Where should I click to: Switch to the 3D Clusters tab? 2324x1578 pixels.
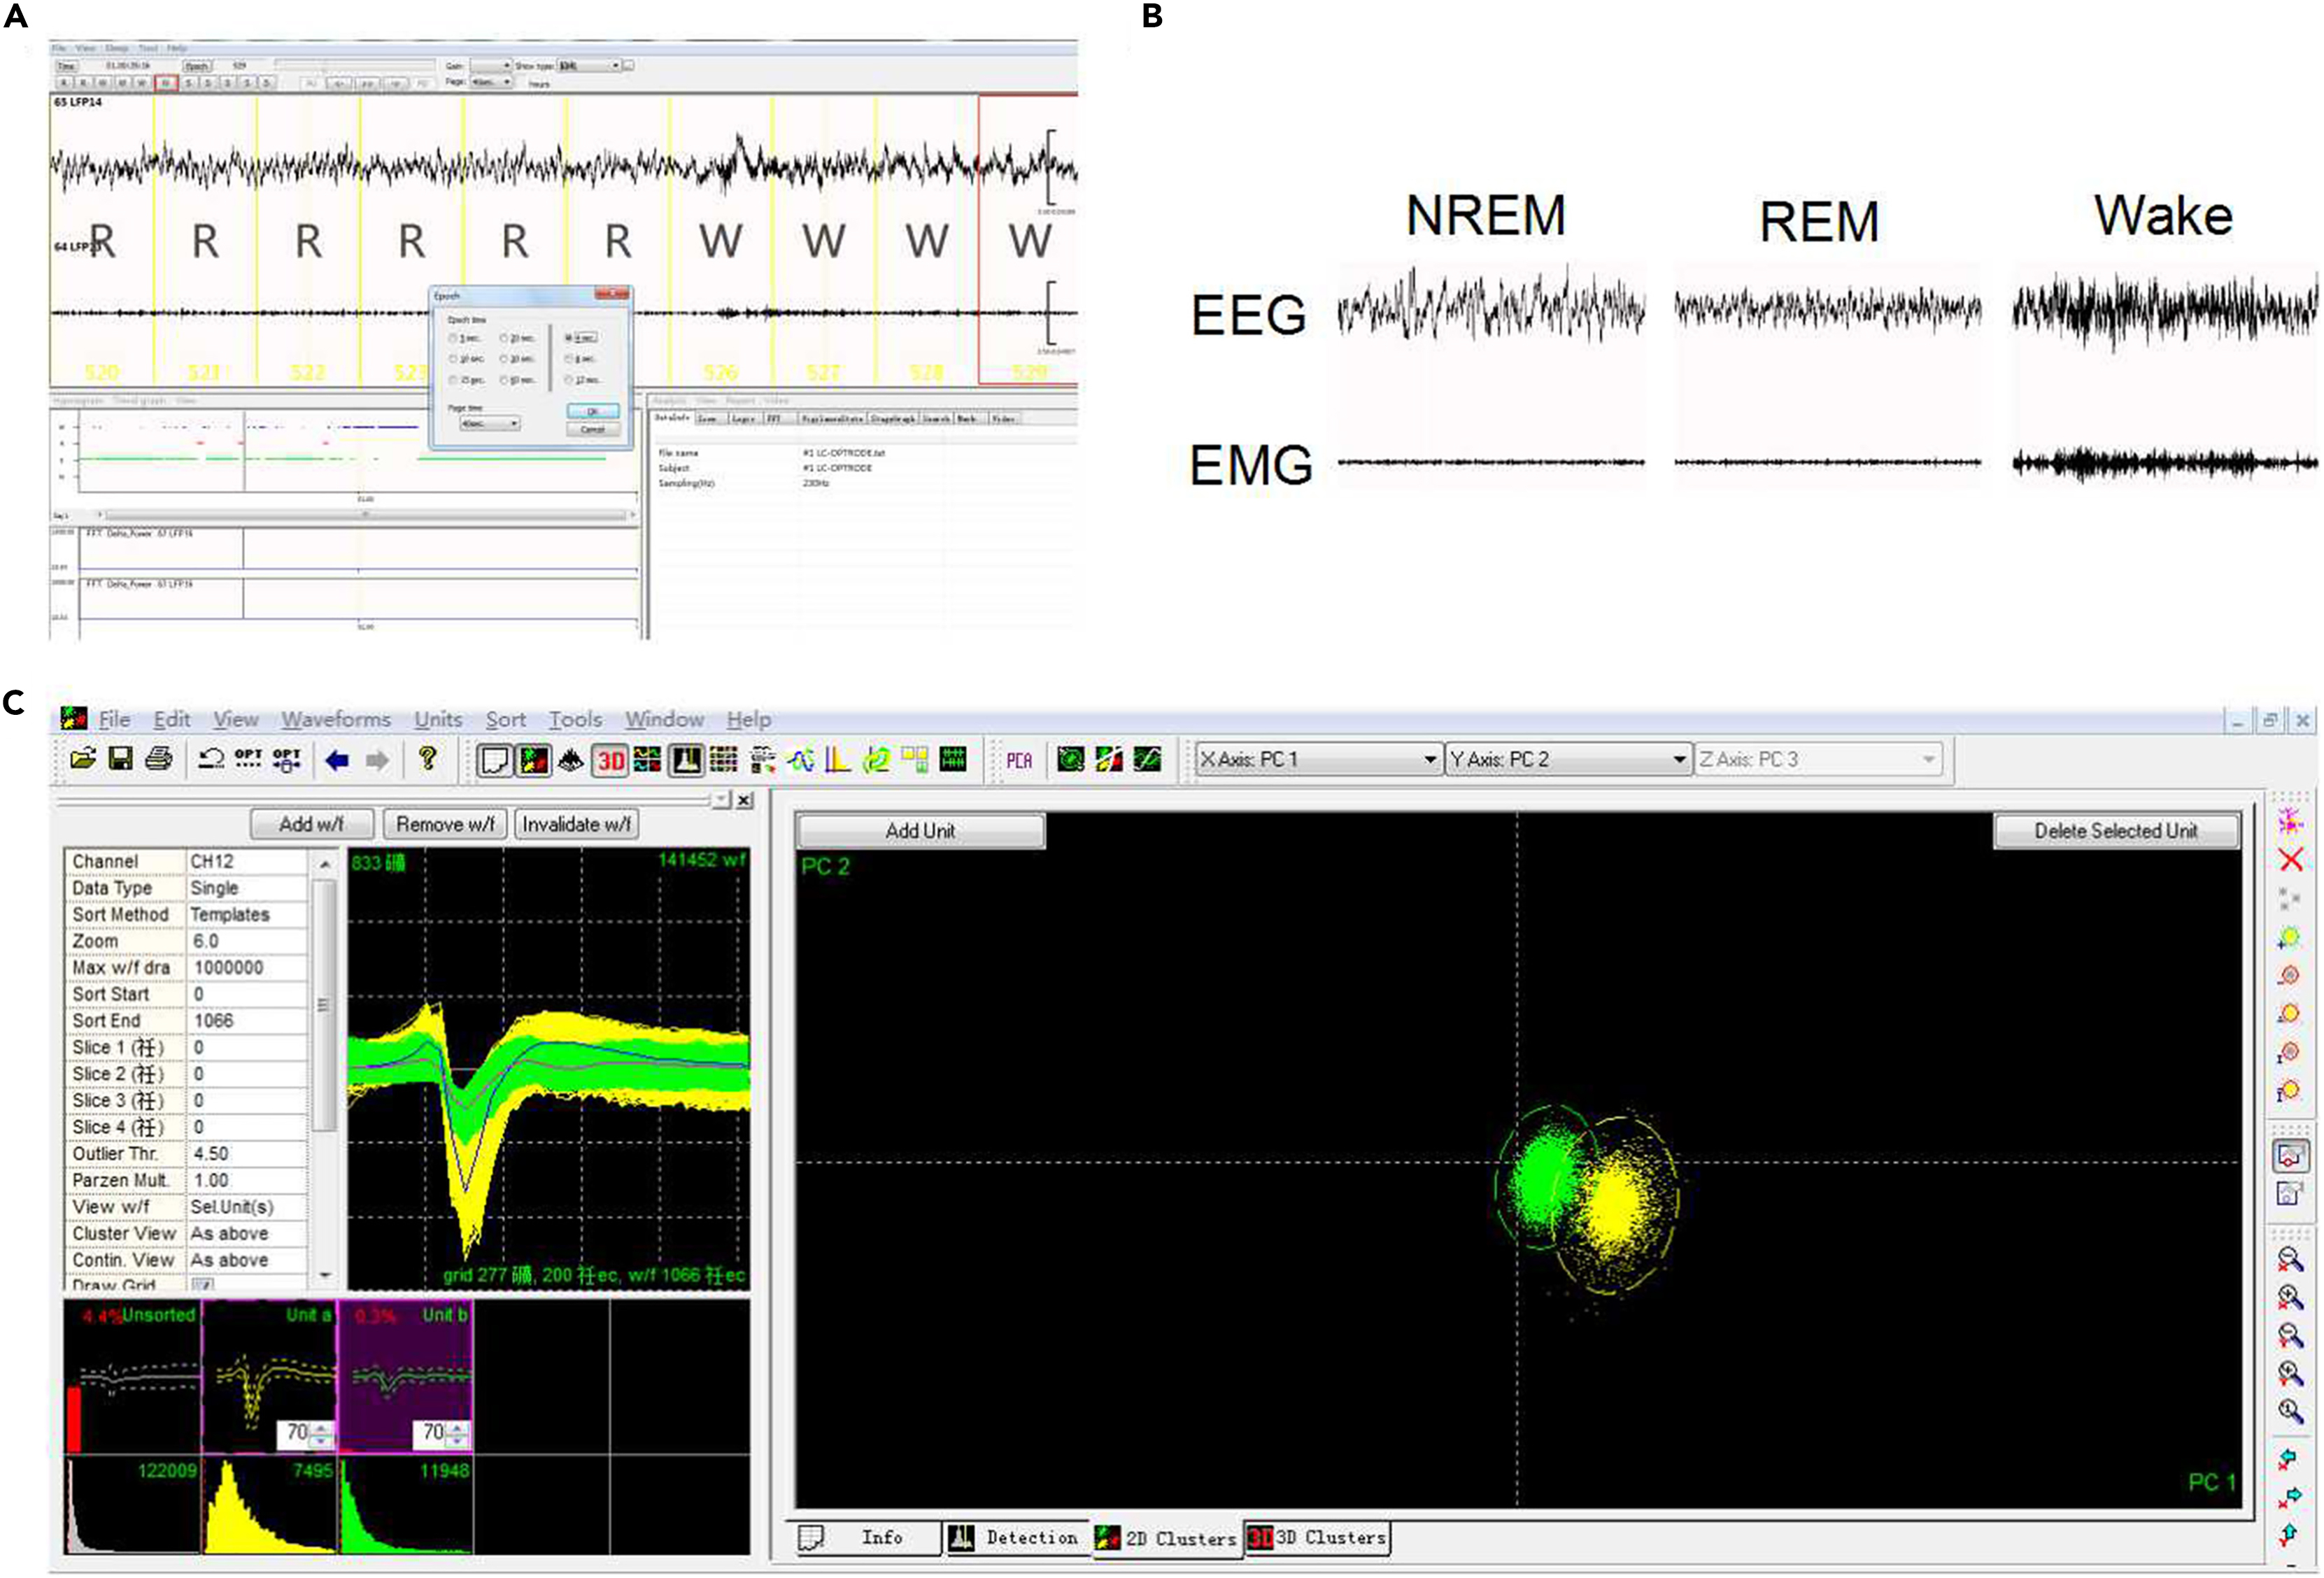[1318, 1538]
